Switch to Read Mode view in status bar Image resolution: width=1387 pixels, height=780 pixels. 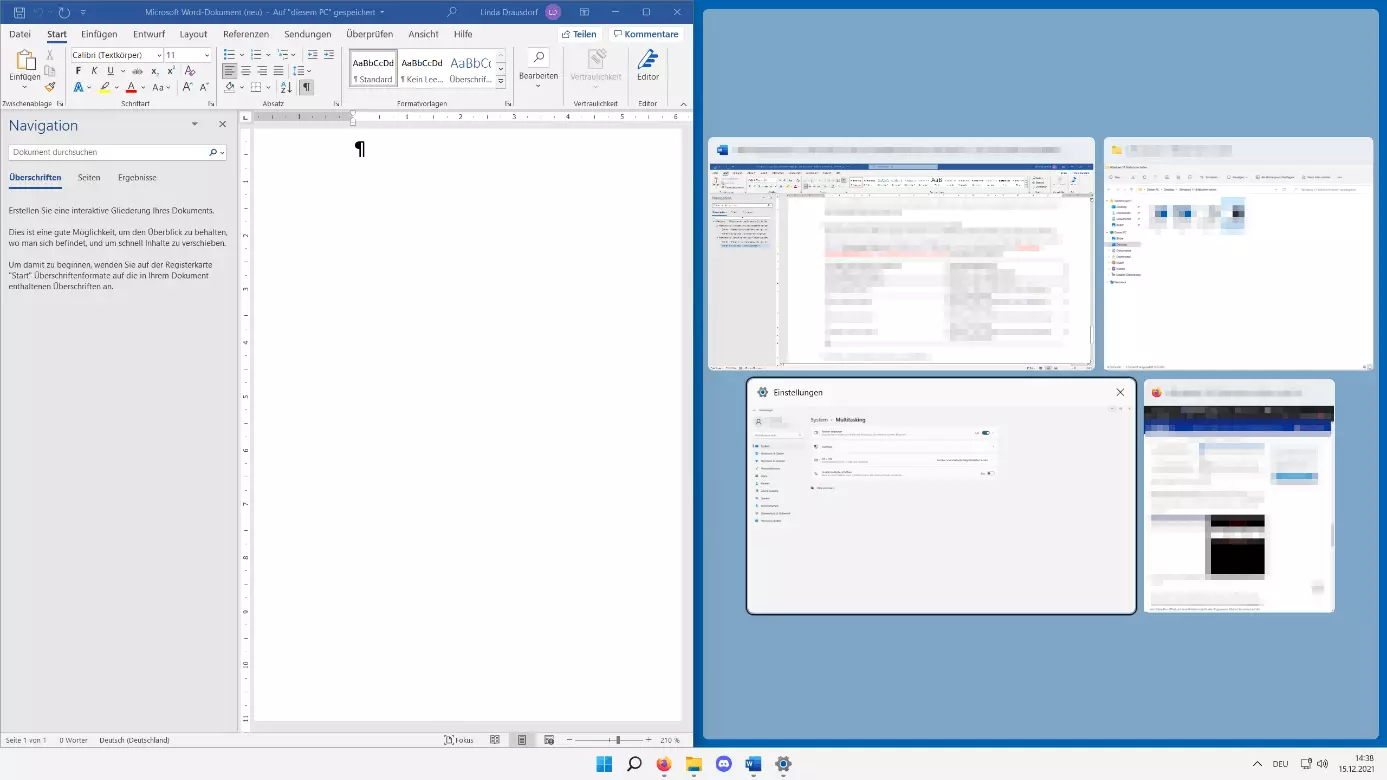(495, 740)
